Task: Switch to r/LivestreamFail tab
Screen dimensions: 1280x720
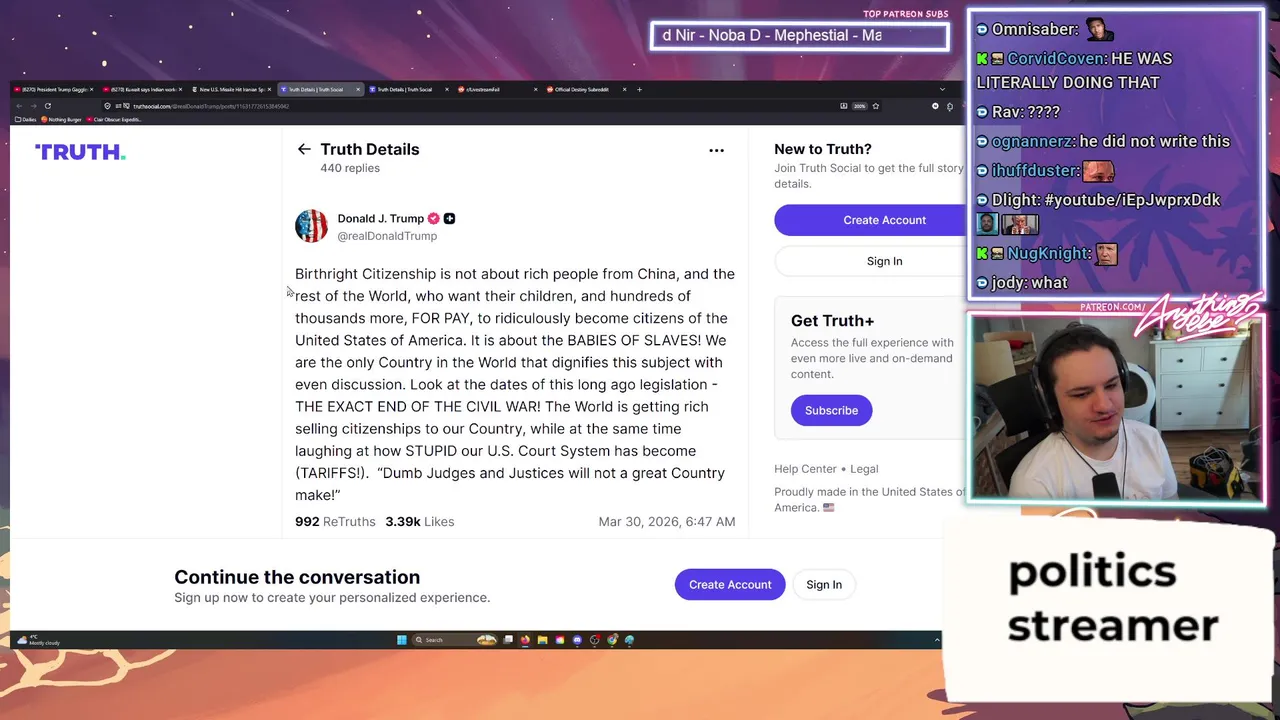Action: pos(497,89)
